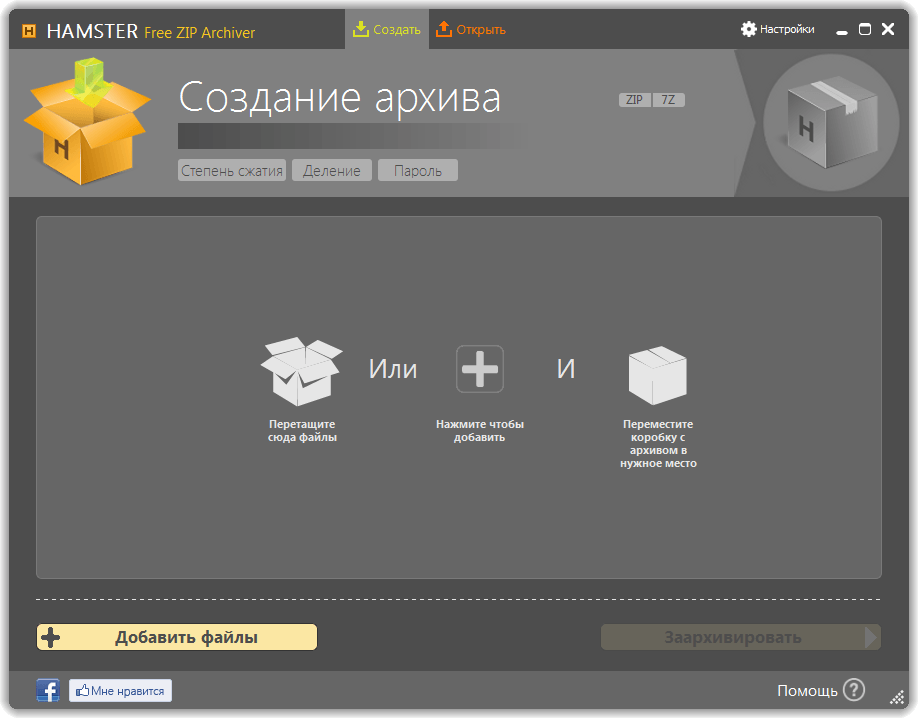Click the Заархивировать button
The height and width of the screenshot is (718, 918).
pos(741,637)
